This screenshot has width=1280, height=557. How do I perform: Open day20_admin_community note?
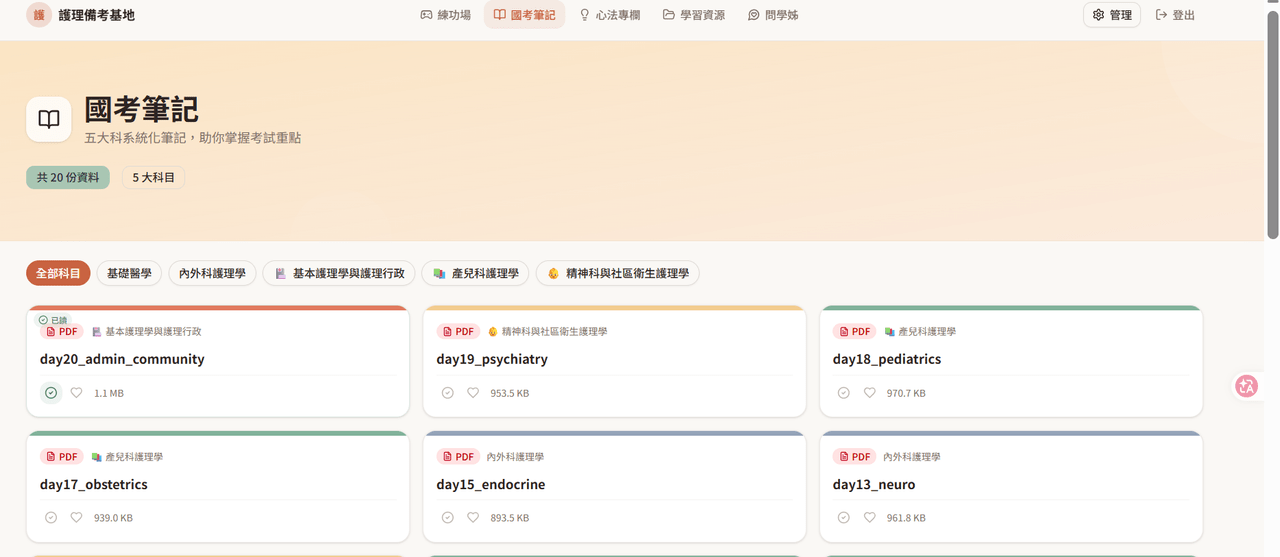pos(122,359)
